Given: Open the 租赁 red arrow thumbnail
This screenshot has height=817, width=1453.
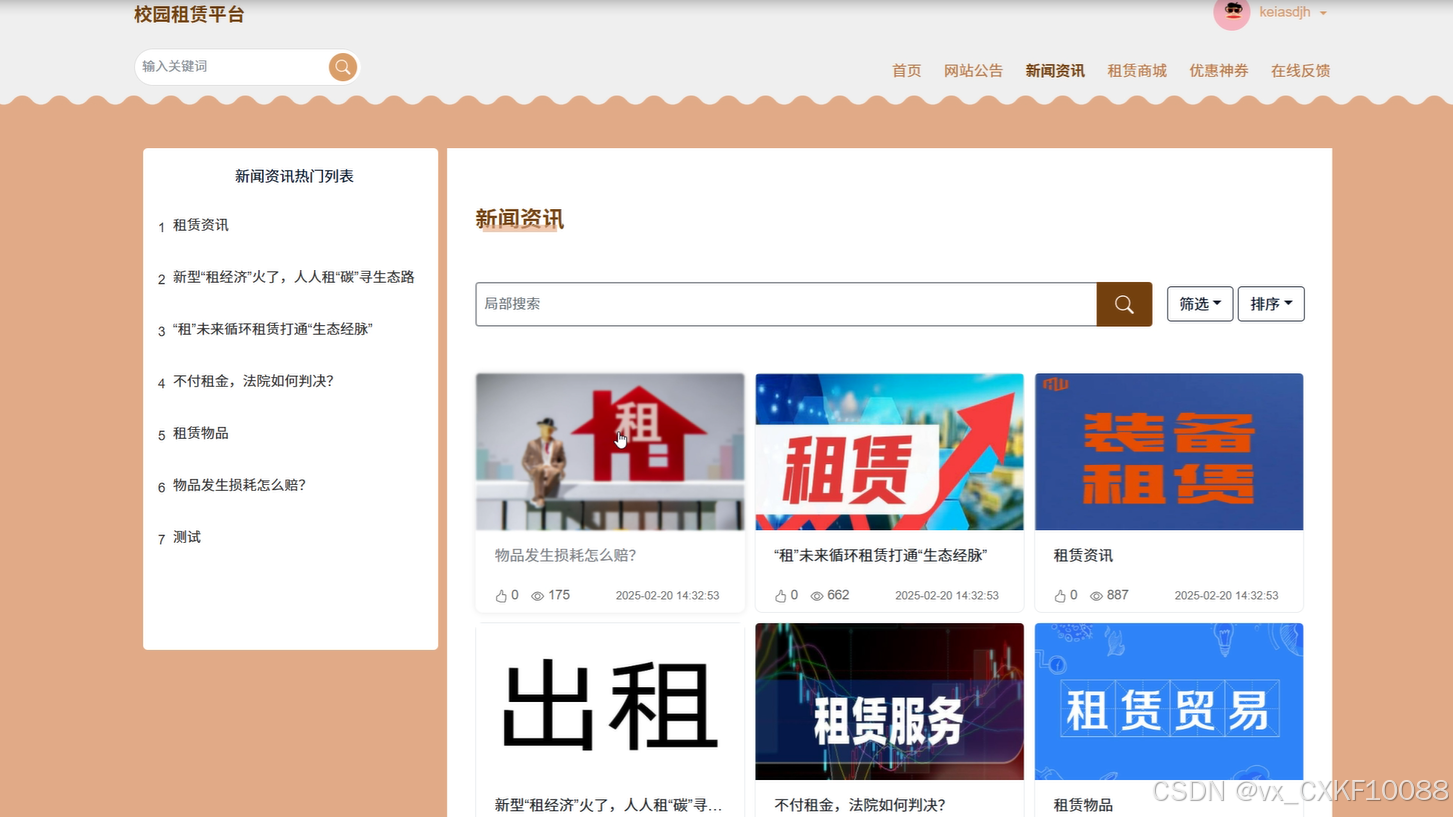Looking at the screenshot, I should [889, 452].
